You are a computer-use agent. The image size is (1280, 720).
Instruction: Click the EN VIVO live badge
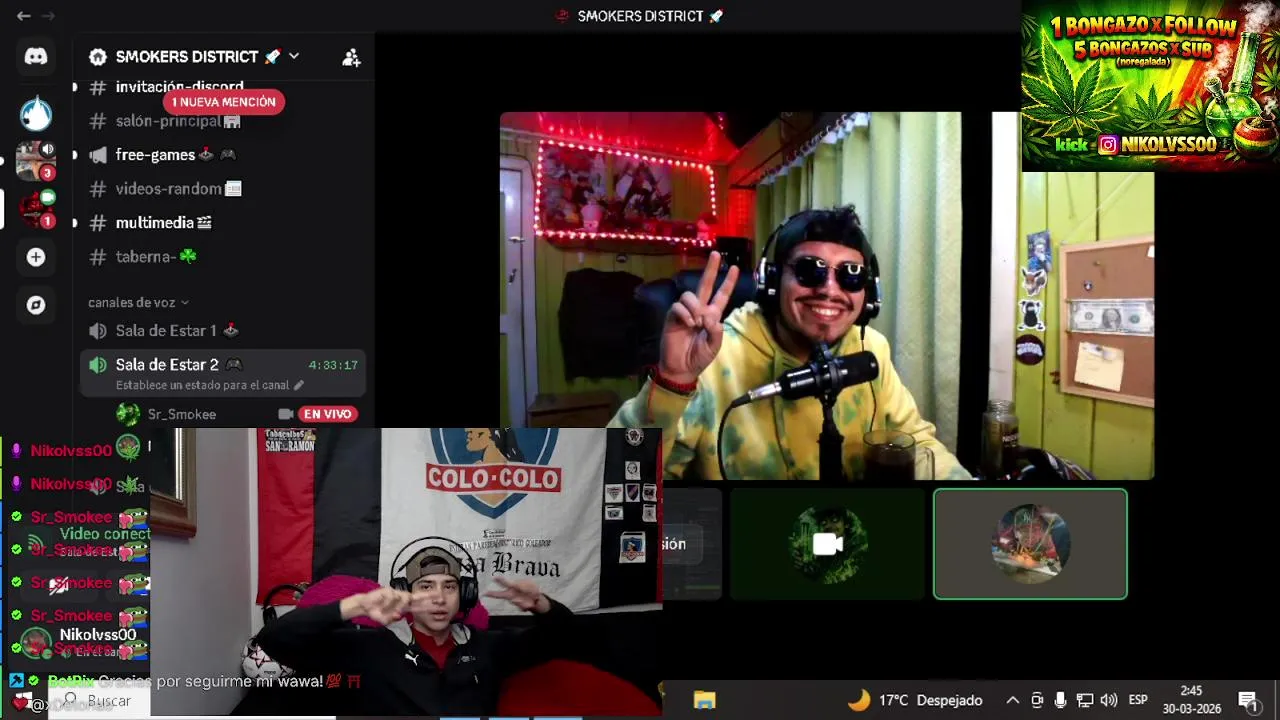(x=328, y=414)
